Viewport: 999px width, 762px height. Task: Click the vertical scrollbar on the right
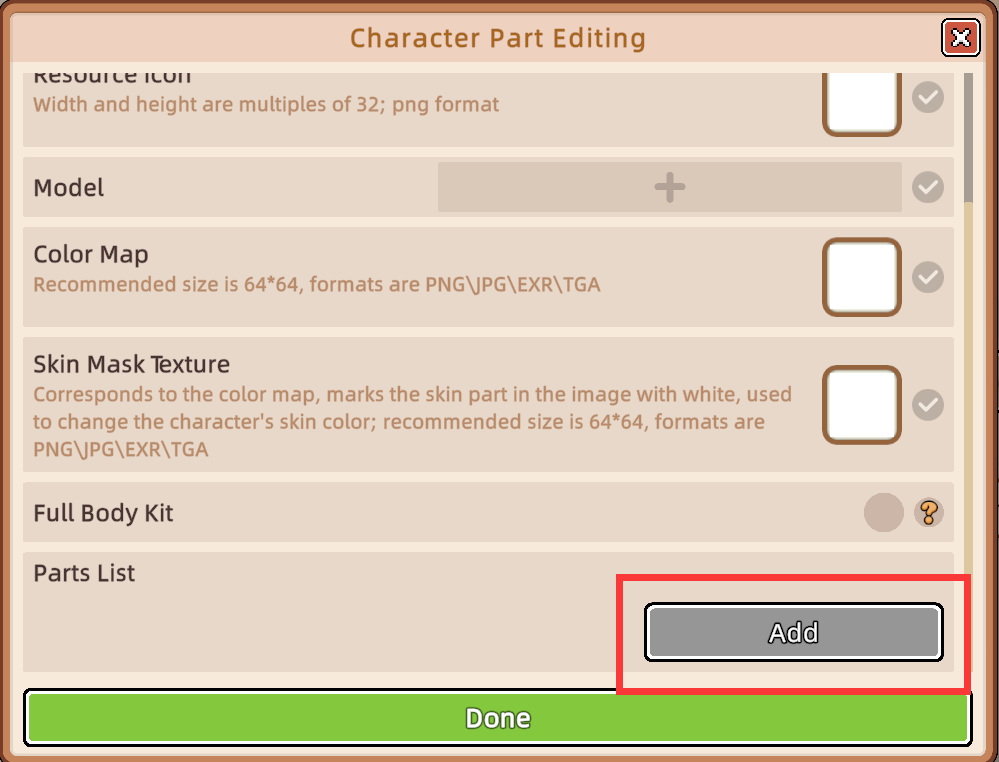pos(967,140)
